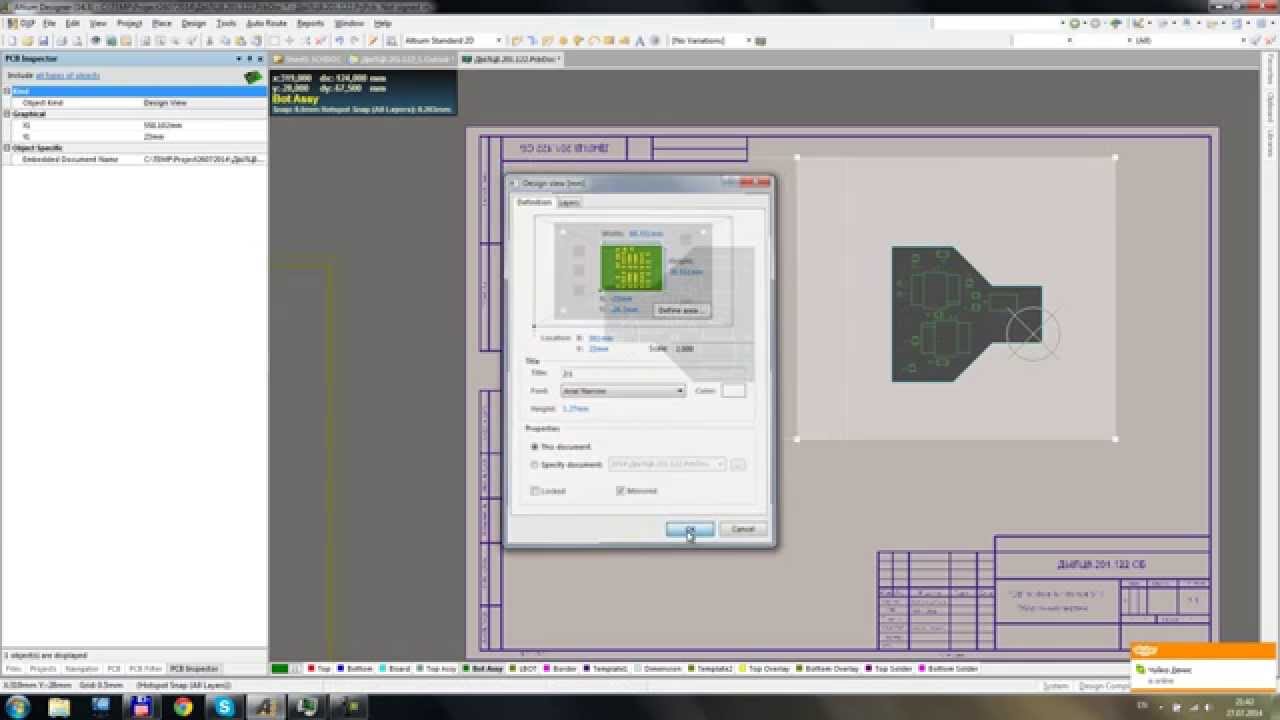
Task: Click the Embedded Document Name row
Action: click(135, 159)
